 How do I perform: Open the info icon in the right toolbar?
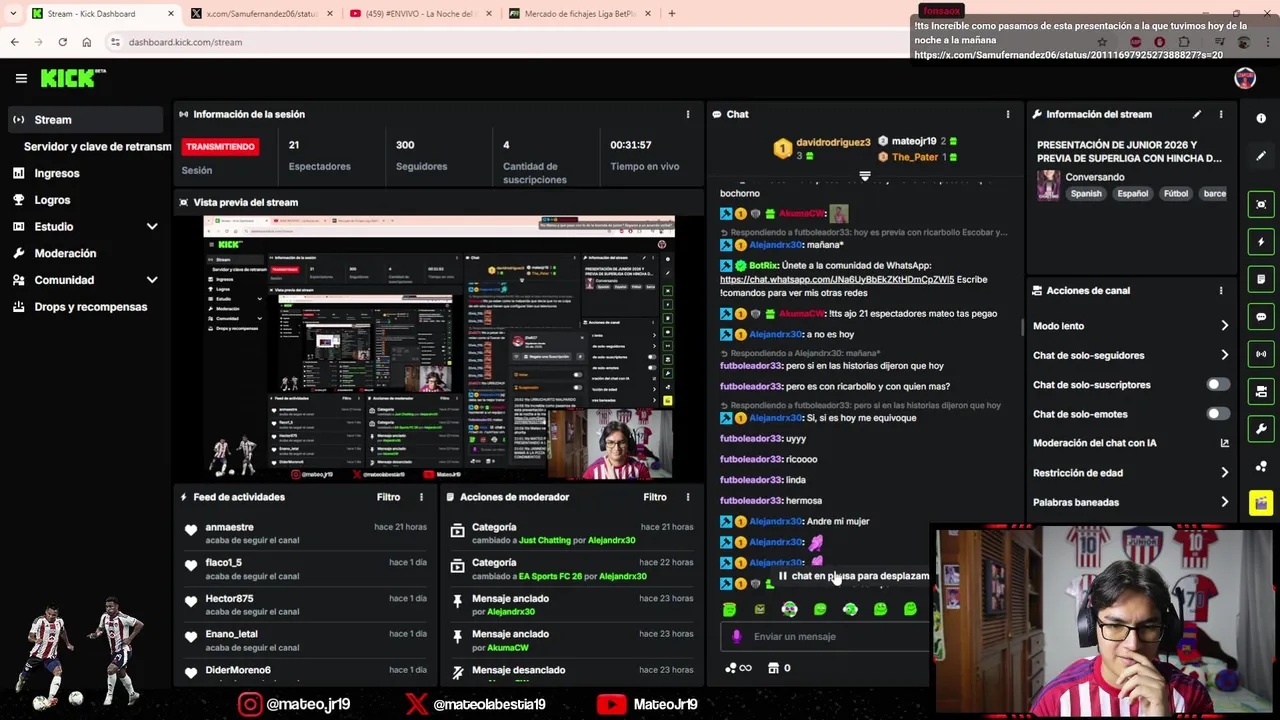1261,118
